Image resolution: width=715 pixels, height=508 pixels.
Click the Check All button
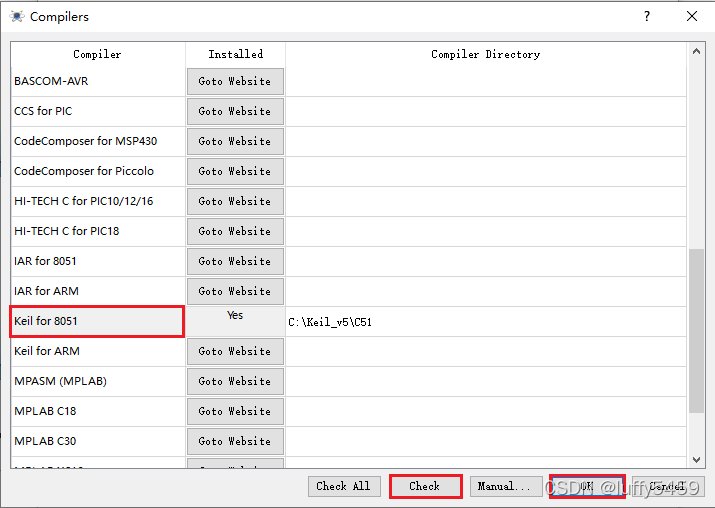(x=343, y=487)
